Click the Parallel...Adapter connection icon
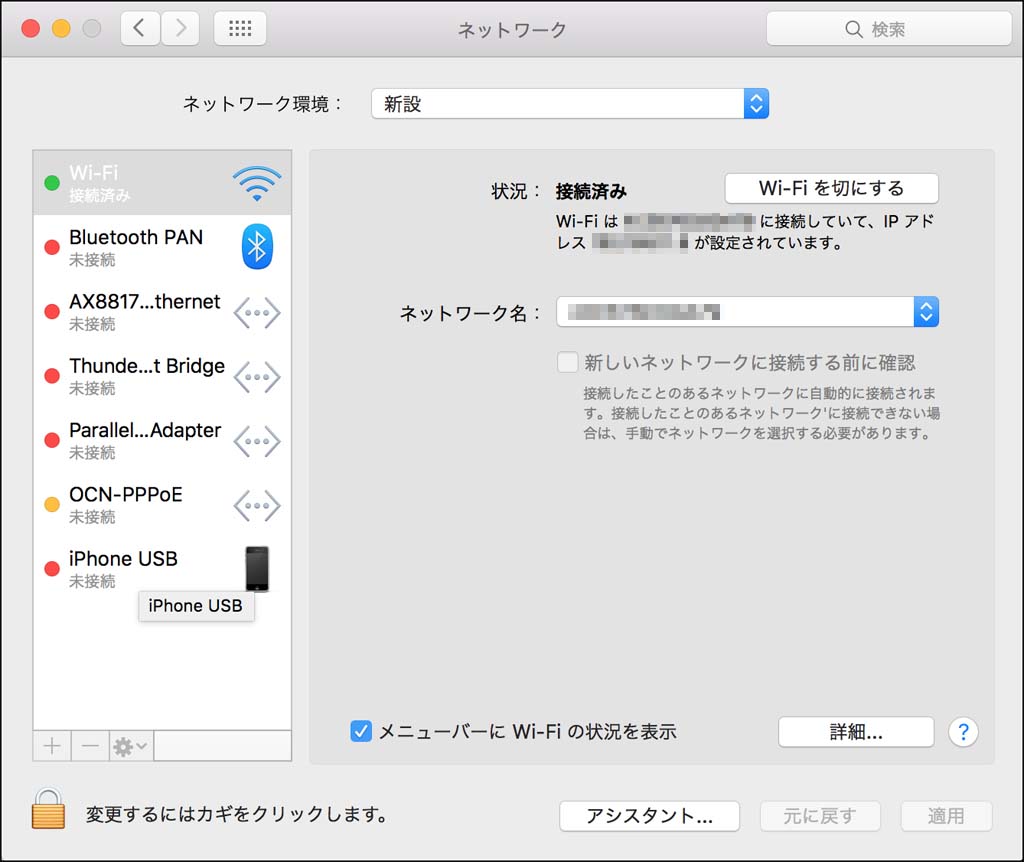Image resolution: width=1024 pixels, height=862 pixels. (257, 441)
